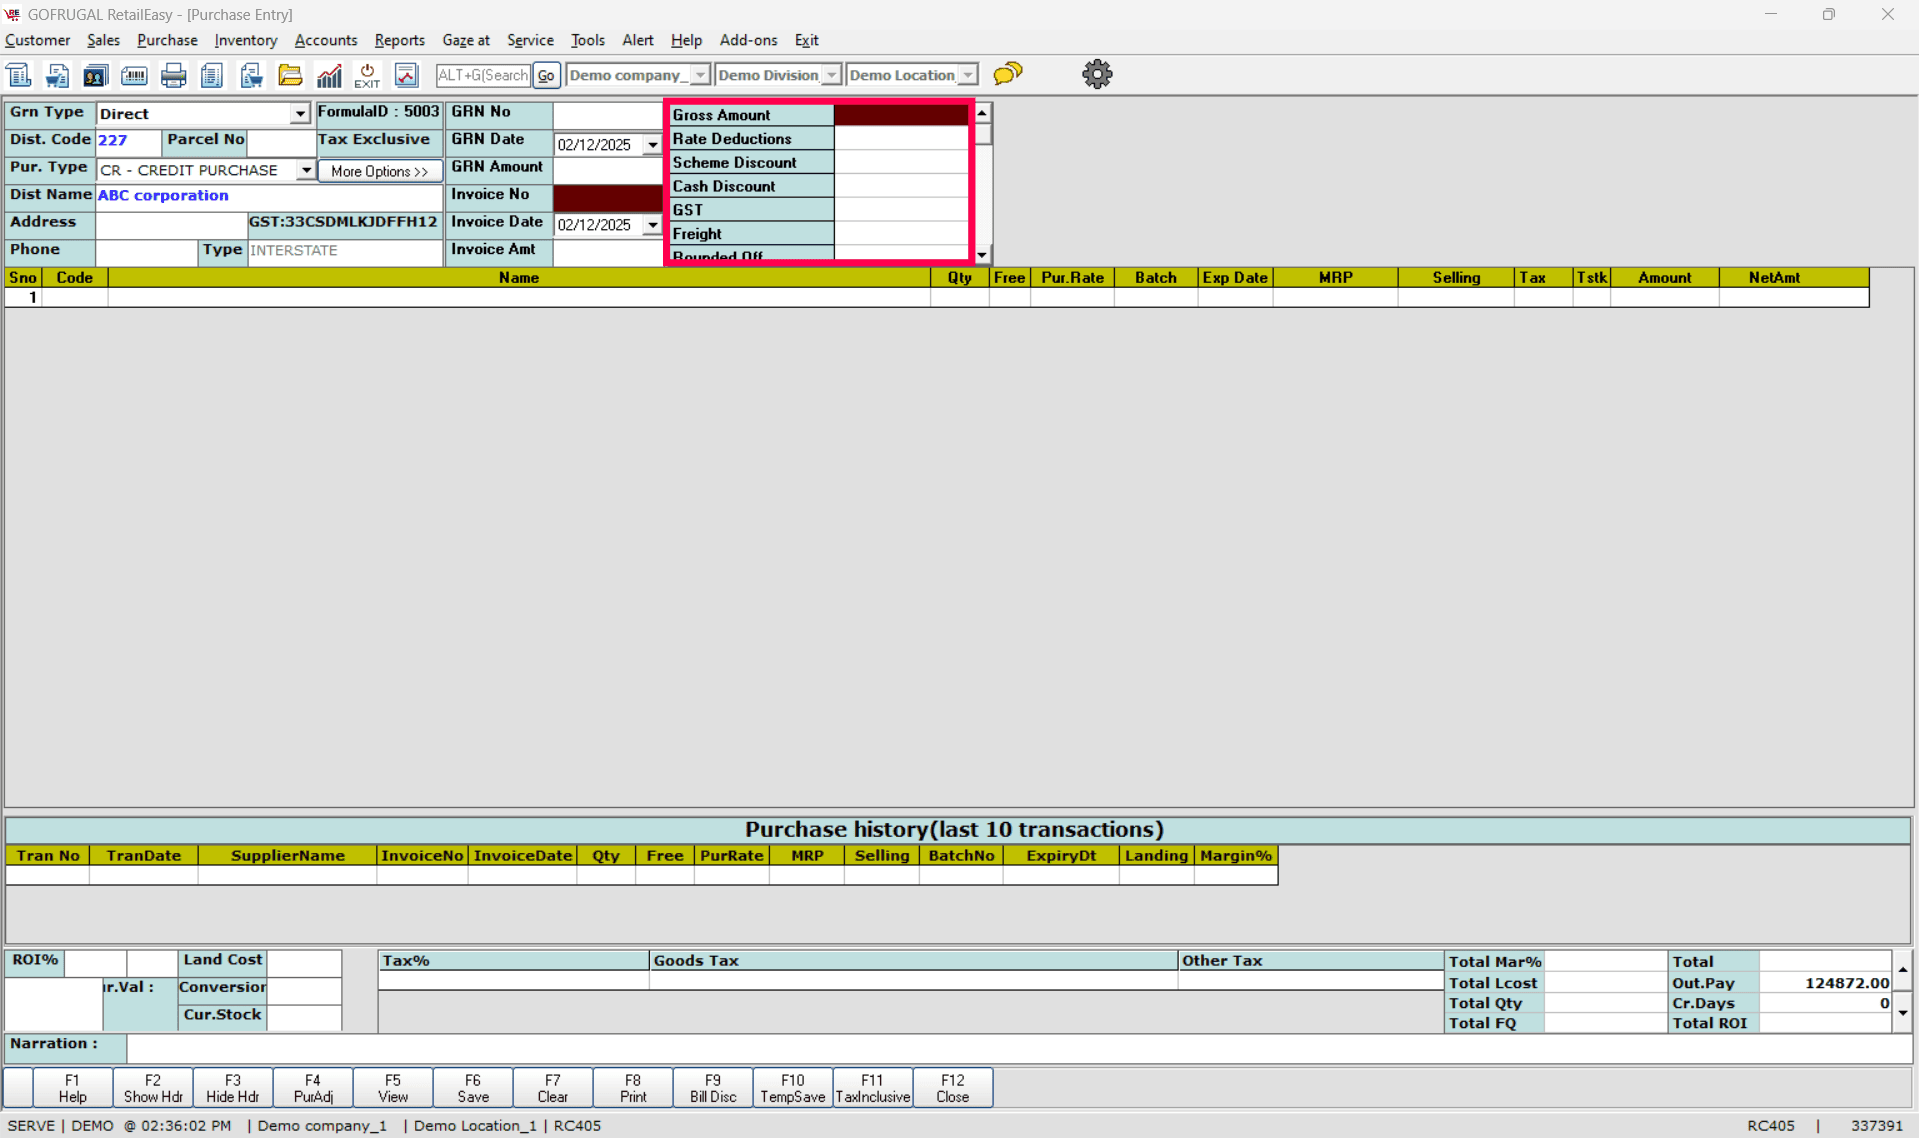This screenshot has height=1138, width=1919.
Task: Click the Narration input field
Action: point(1019,1047)
